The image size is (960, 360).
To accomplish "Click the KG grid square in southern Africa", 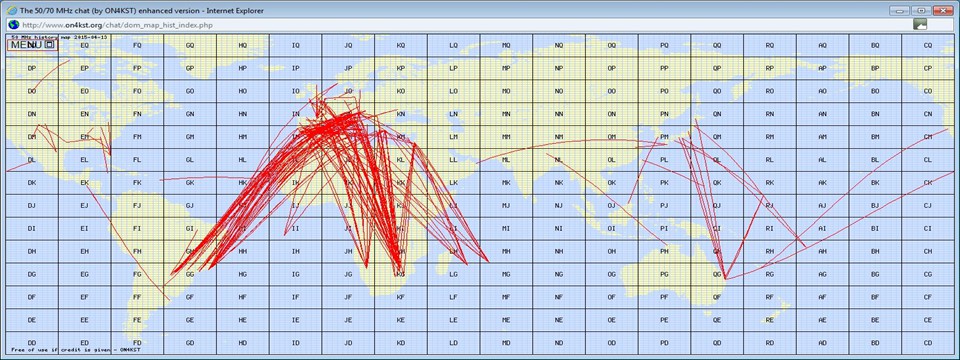I will (401, 274).
